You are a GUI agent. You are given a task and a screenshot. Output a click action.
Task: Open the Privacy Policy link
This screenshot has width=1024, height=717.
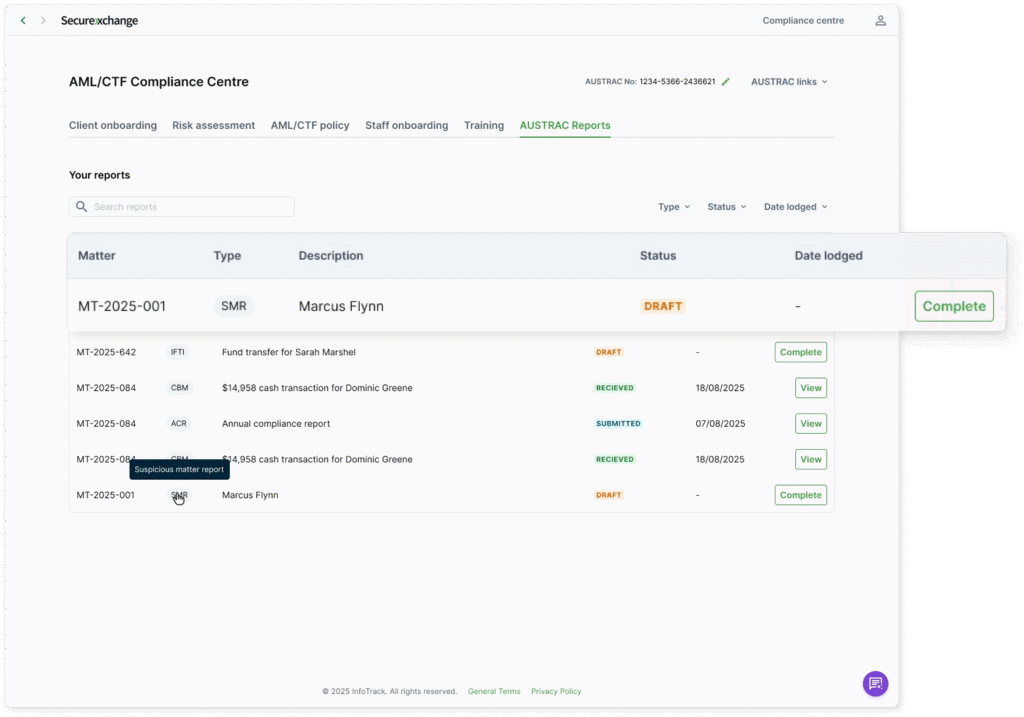[556, 691]
